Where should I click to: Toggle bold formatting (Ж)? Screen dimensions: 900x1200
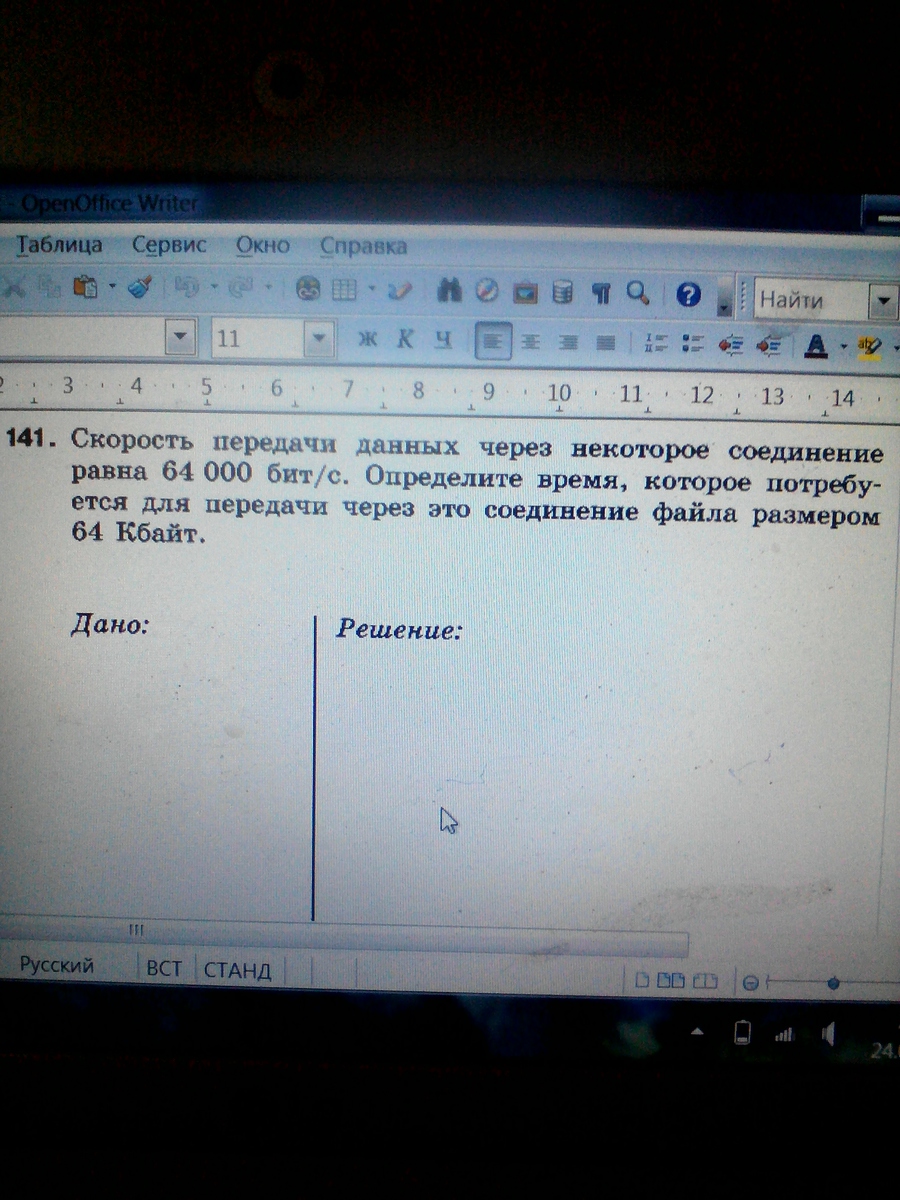pos(367,339)
